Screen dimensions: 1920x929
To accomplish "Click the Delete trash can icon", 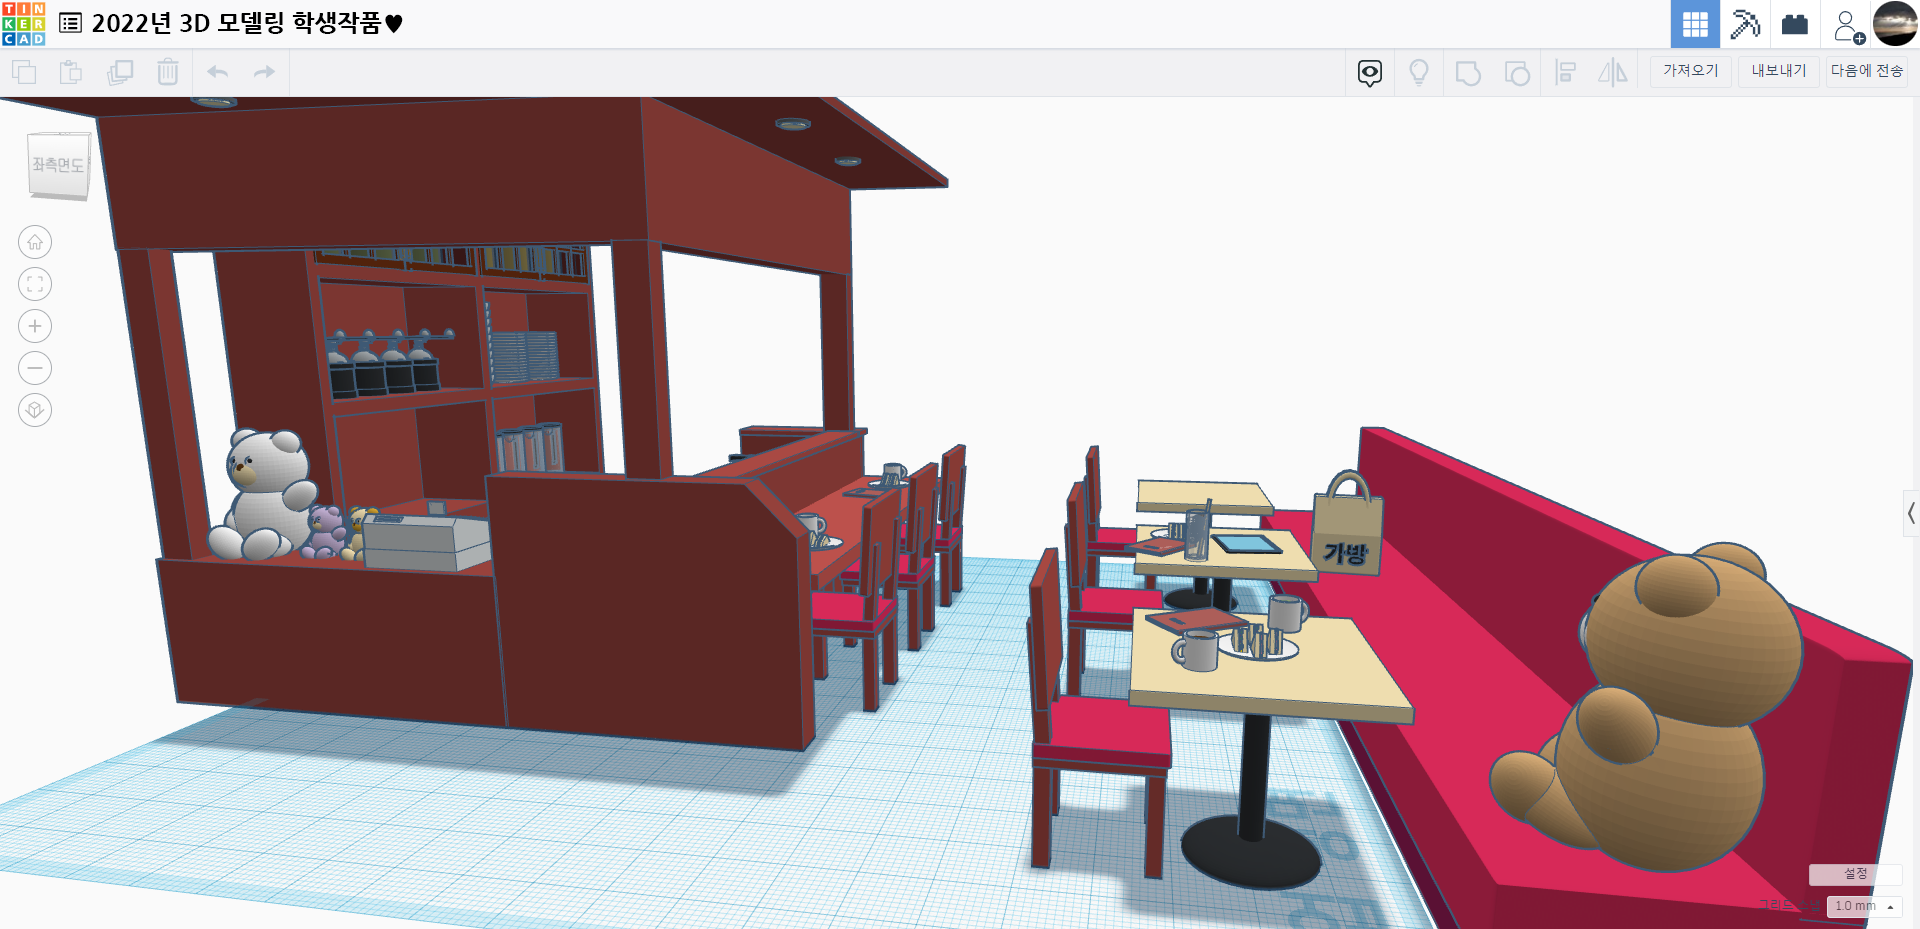I will click(x=168, y=72).
